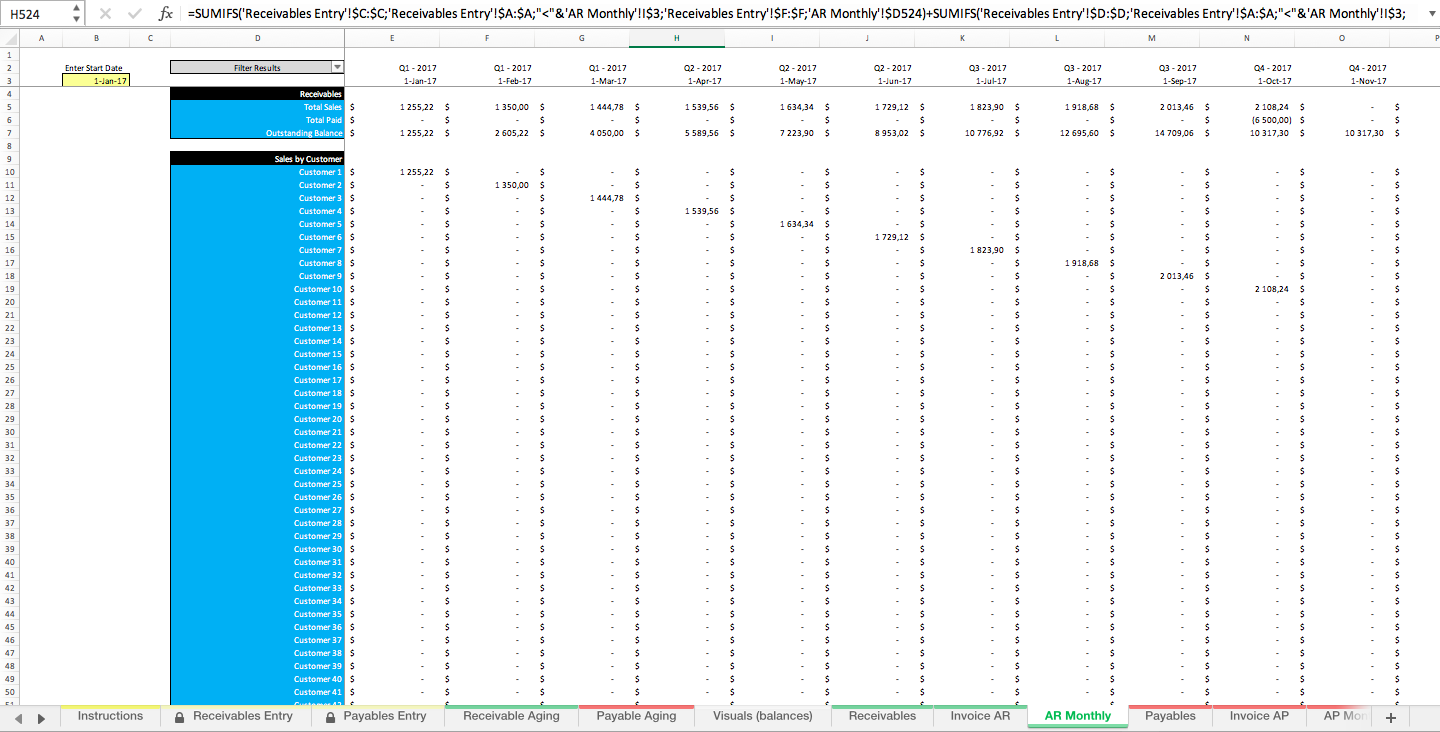The width and height of the screenshot is (1440, 732).
Task: Click Customer 4 sales value 1 539,56
Action: click(x=701, y=211)
